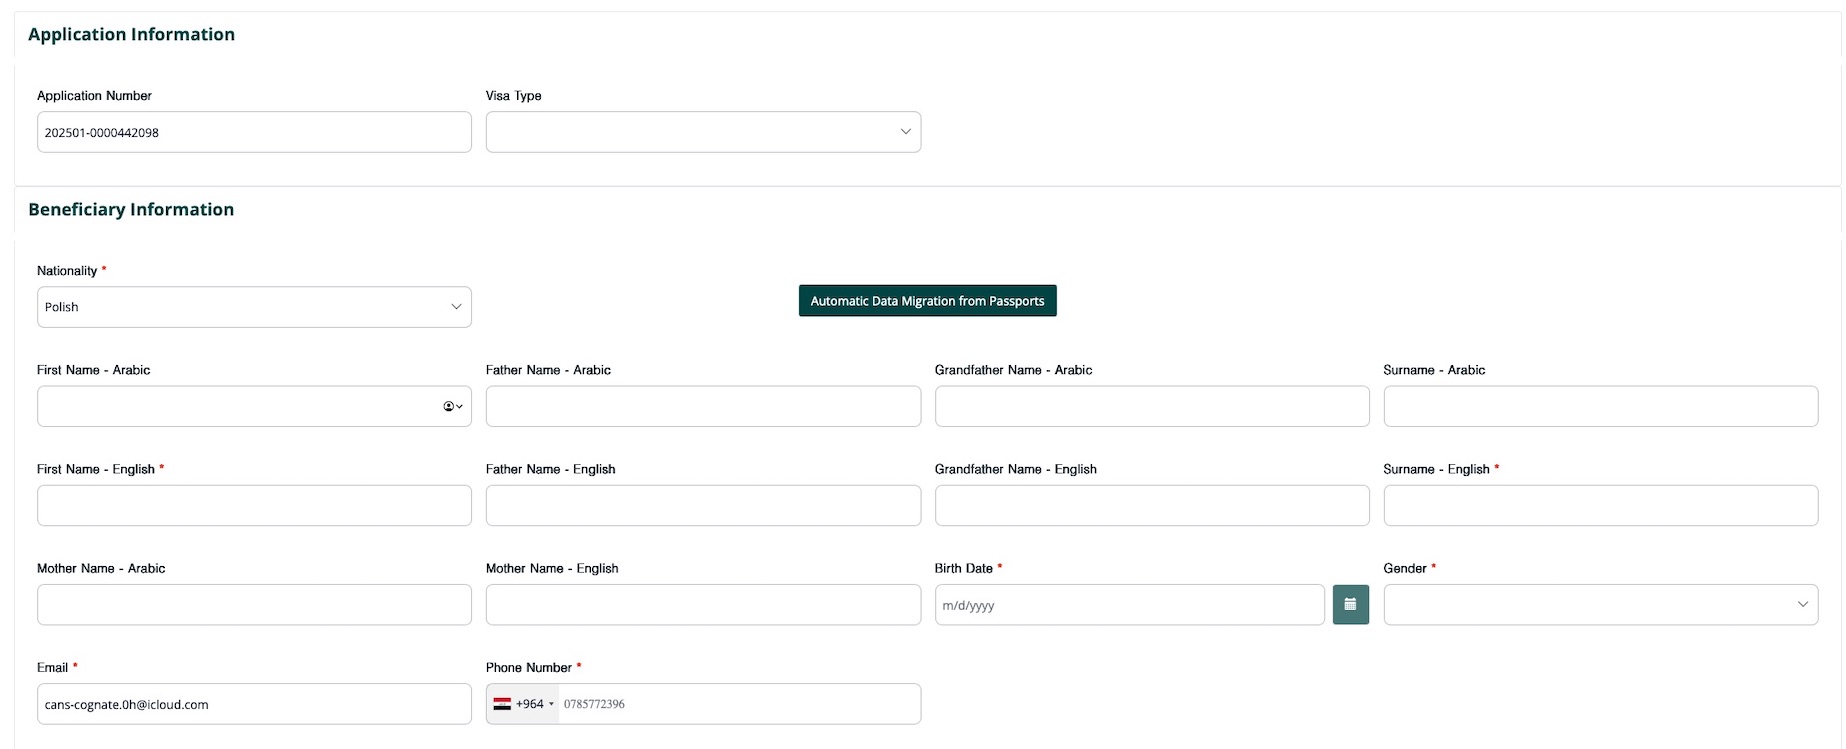1846x749 pixels.
Task: Click the Mother Name - Arabic field
Action: (254, 605)
